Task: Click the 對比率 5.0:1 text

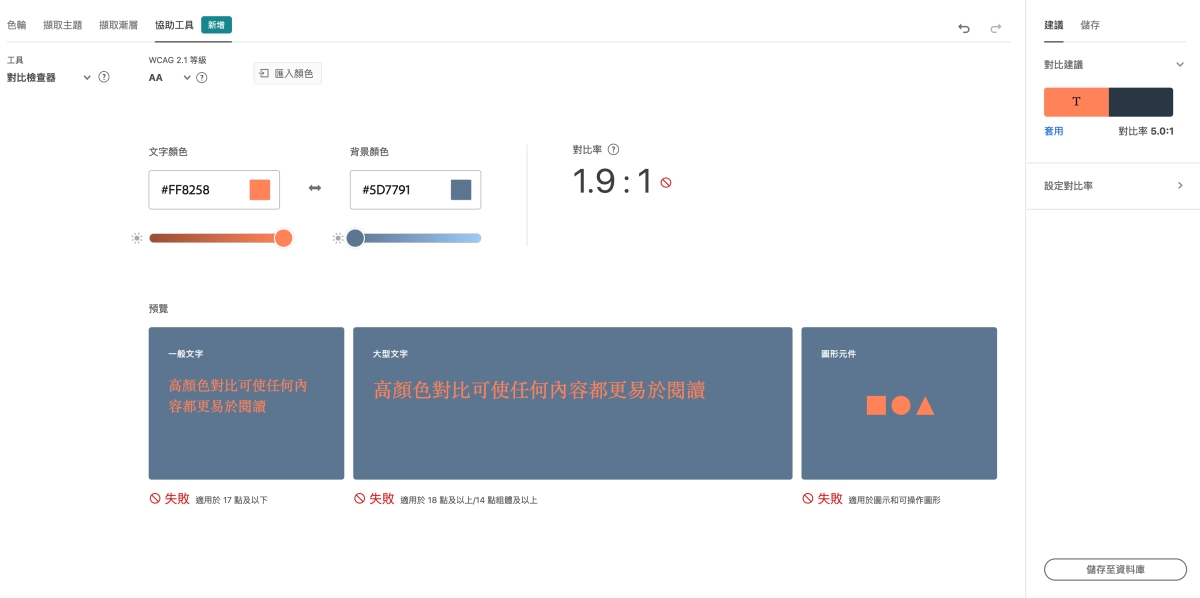Action: click(1146, 131)
